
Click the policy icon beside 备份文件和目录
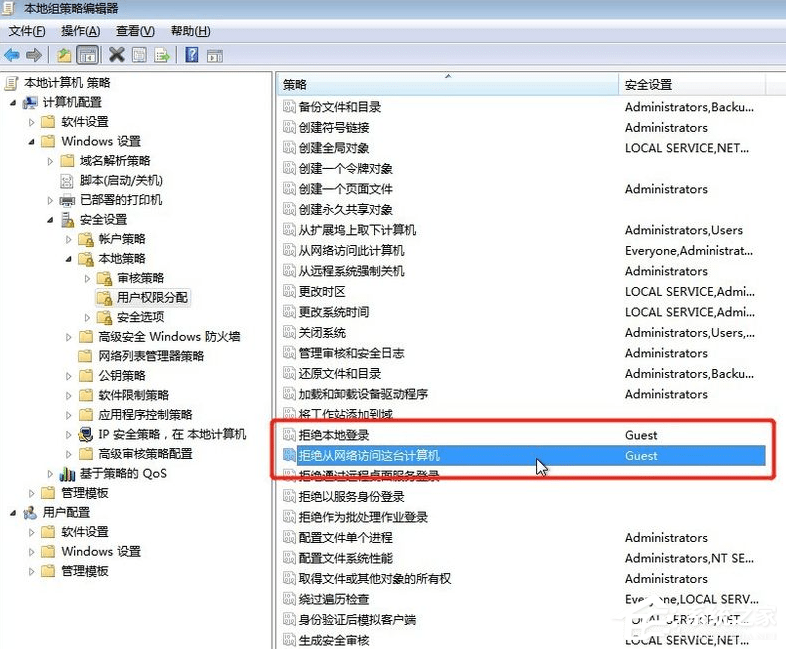[x=289, y=106]
